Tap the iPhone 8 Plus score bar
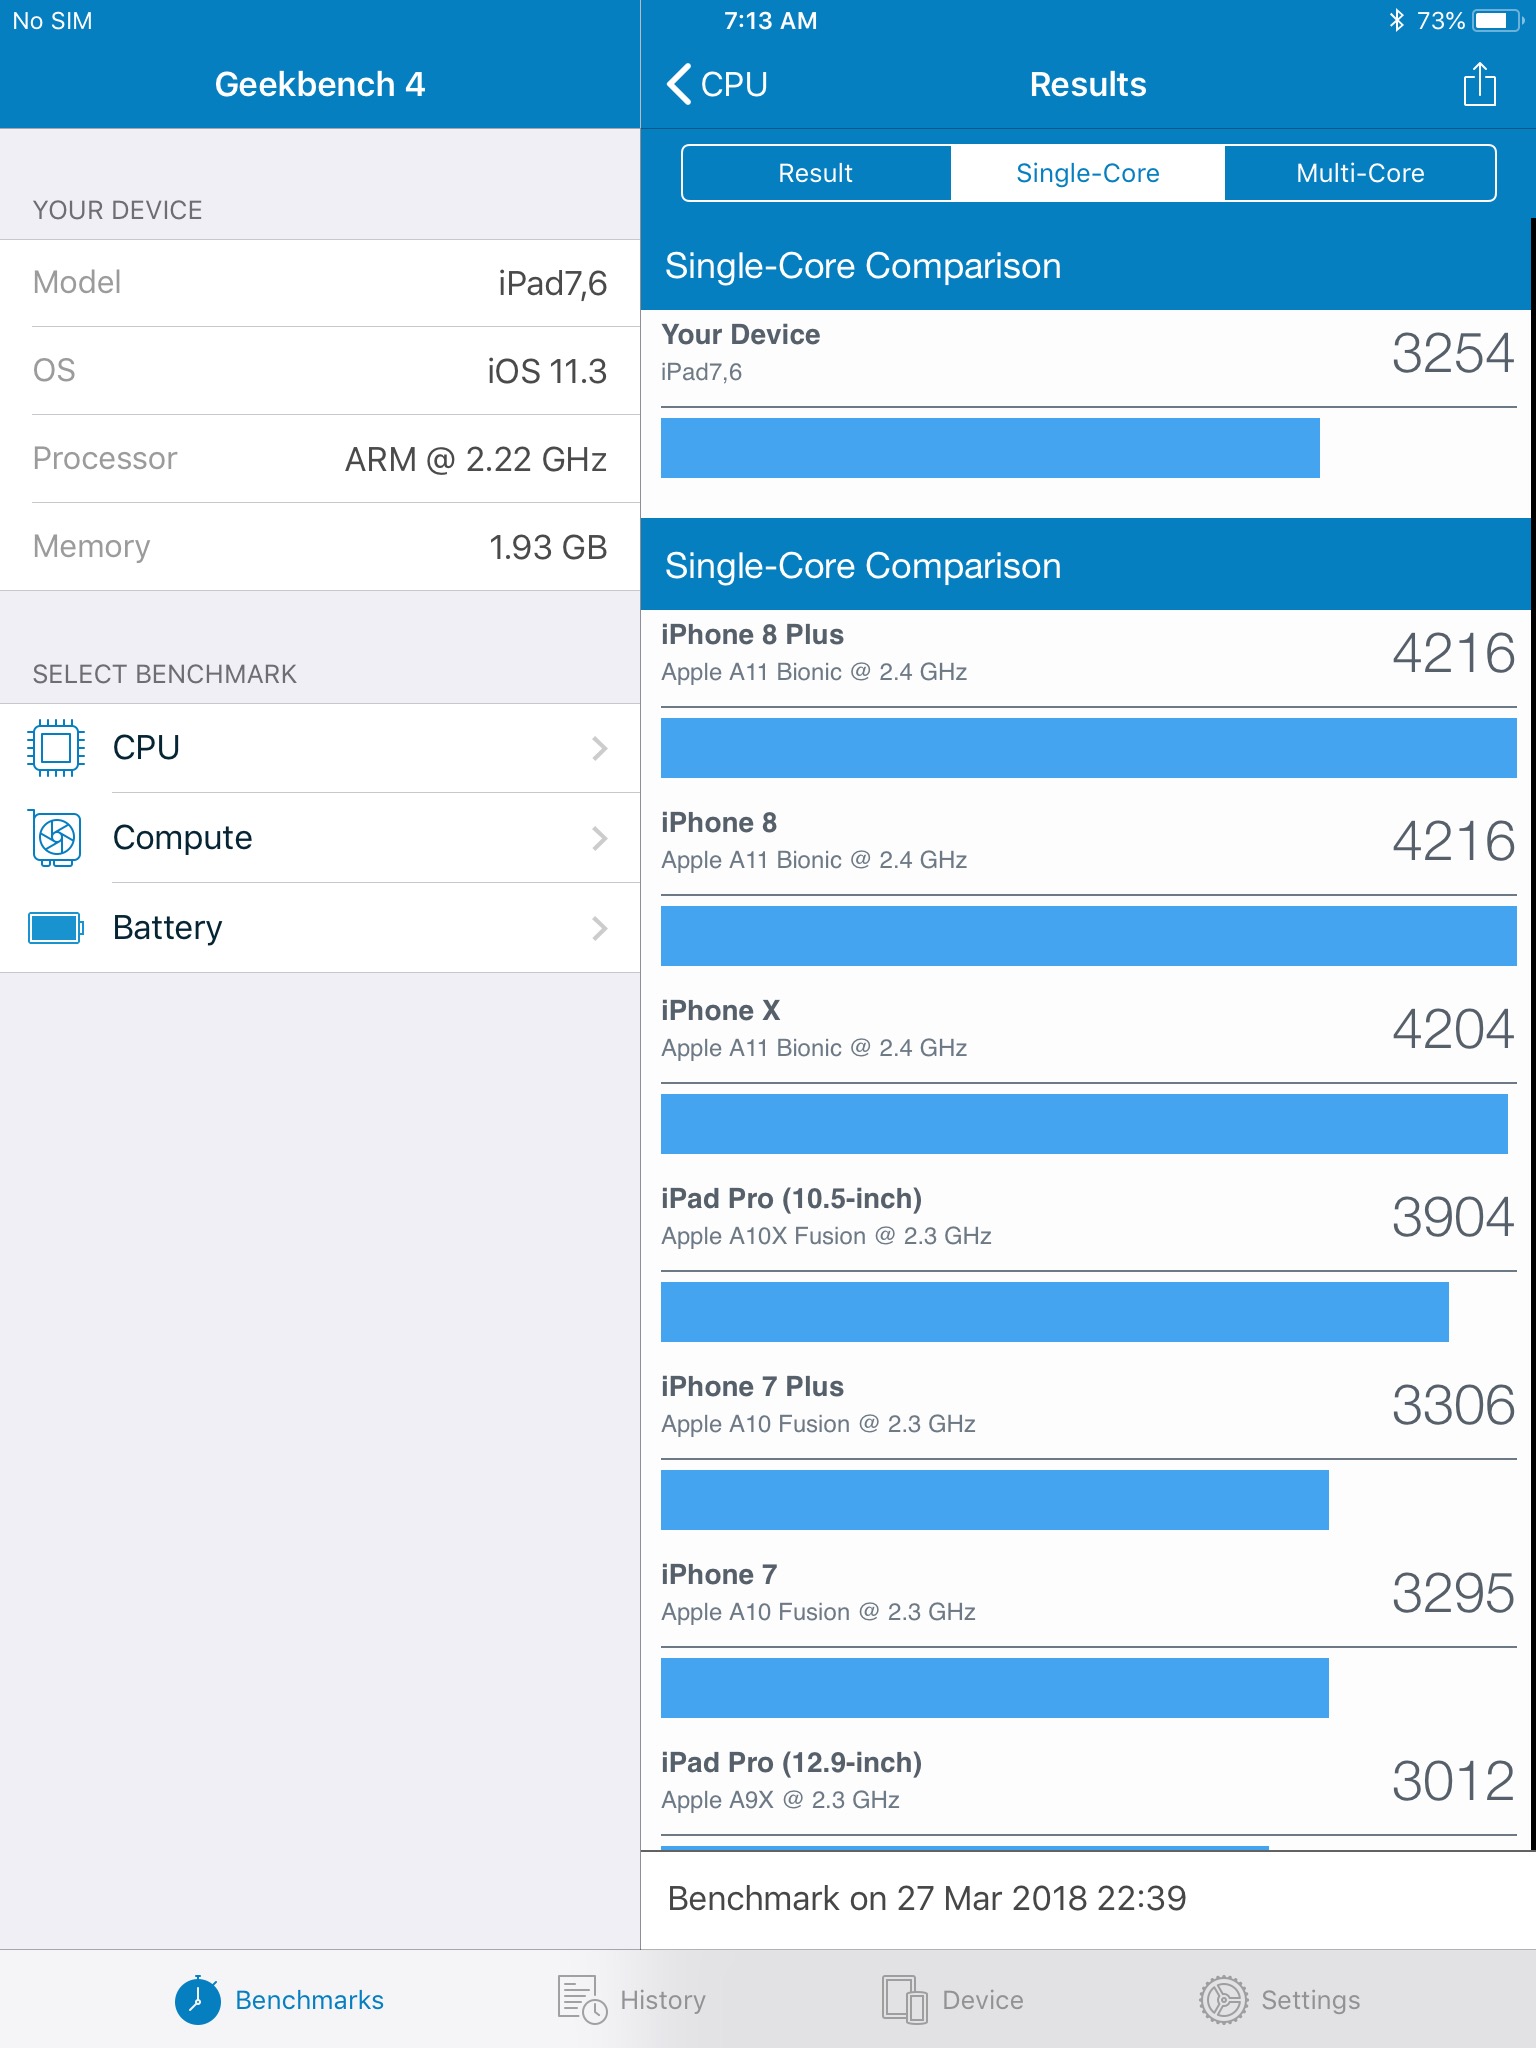The image size is (1536, 2048). (1088, 748)
